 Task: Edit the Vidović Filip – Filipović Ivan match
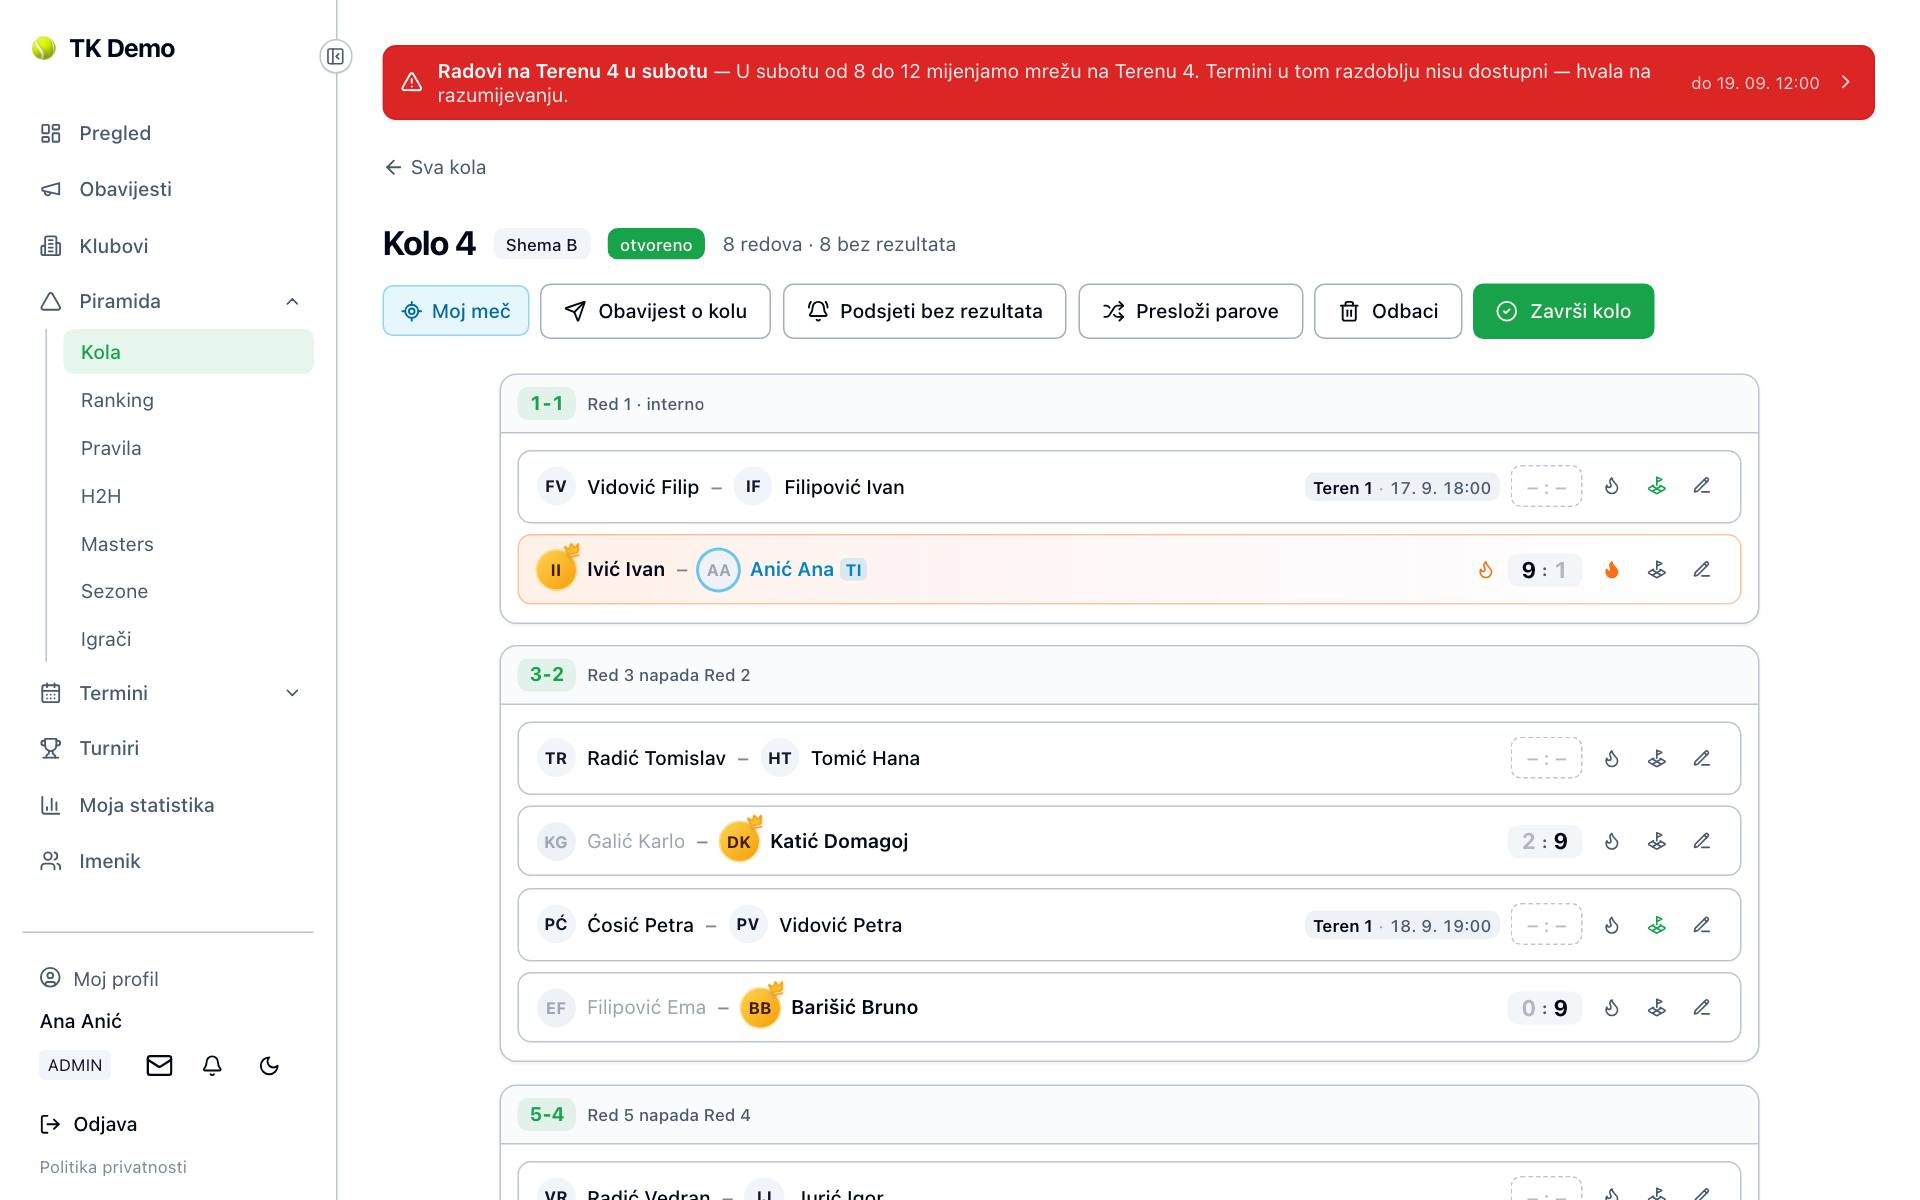coord(1702,487)
